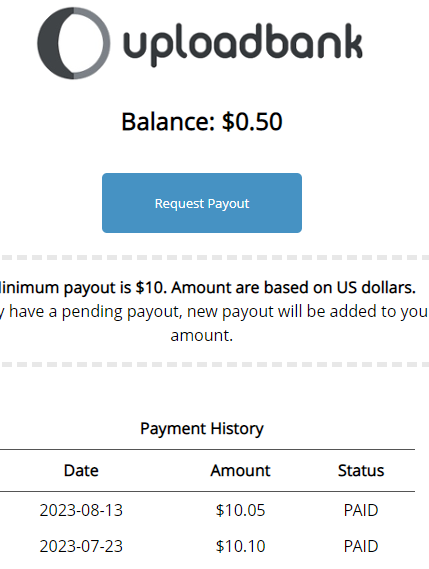The image size is (429, 569).
Task: Click the Payment History title
Action: [202, 429]
